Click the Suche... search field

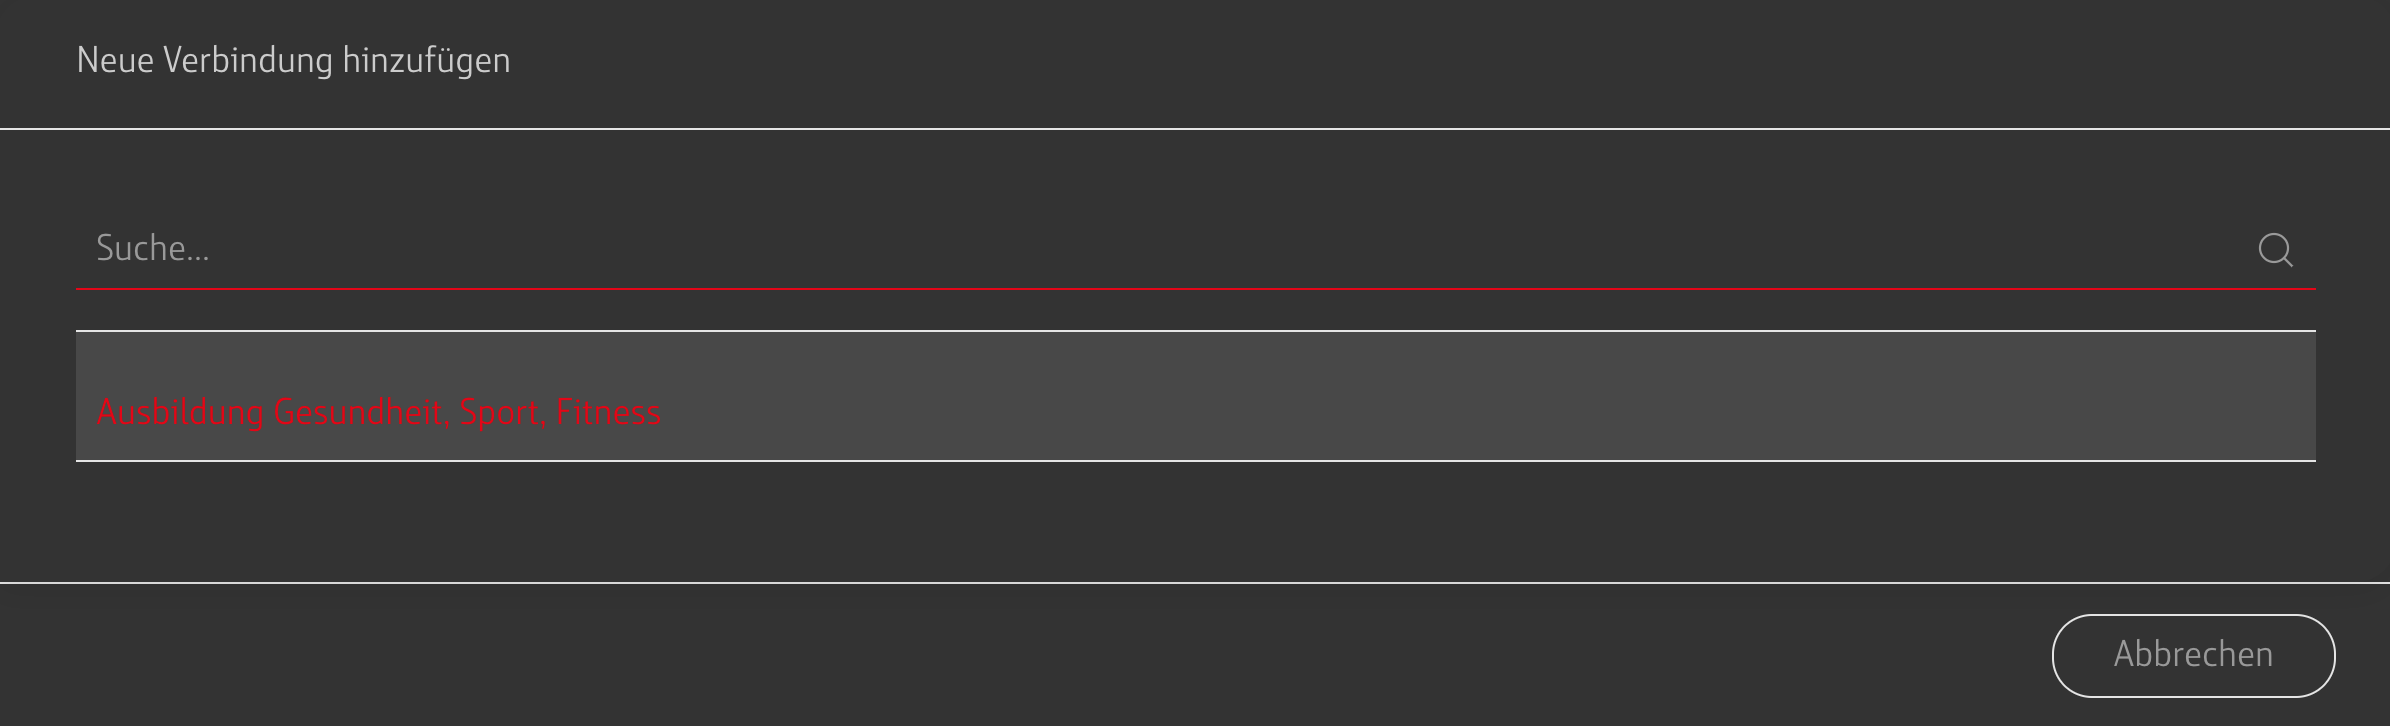click(1150, 249)
